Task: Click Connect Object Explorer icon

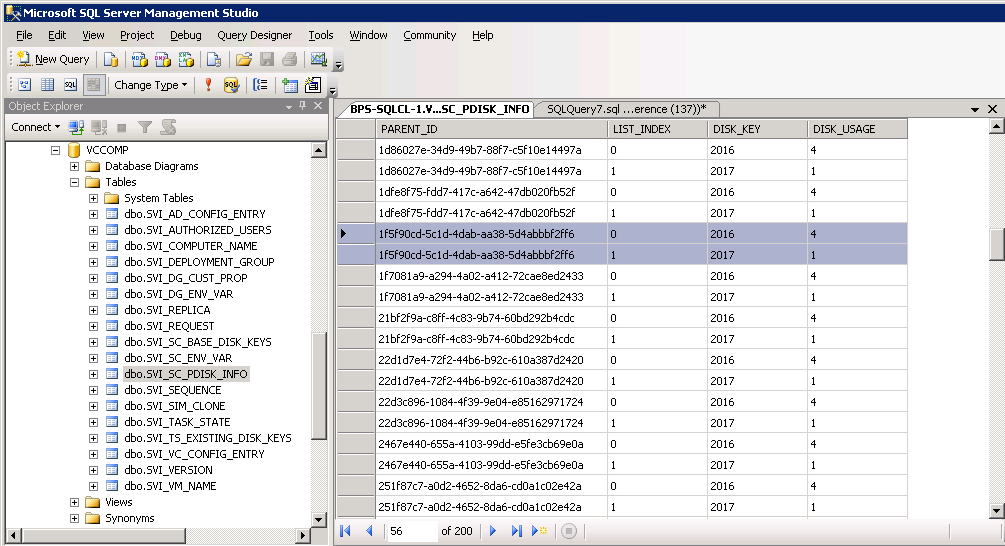Action: [78, 127]
